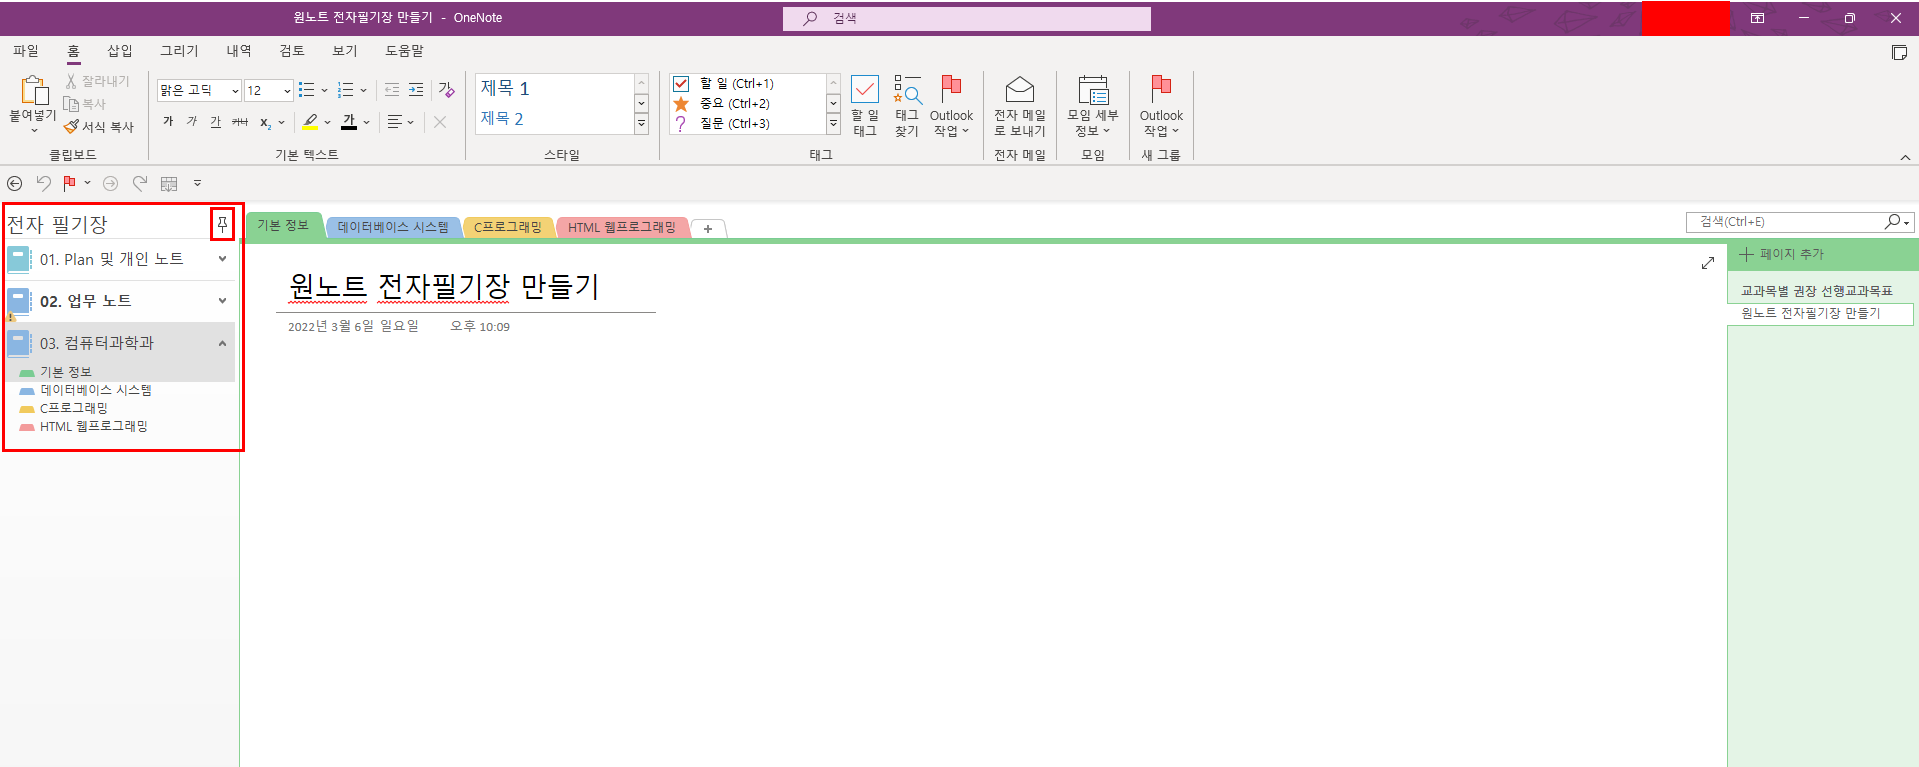Click the delete X icon in ribbon
1919x767 pixels.
click(x=440, y=122)
